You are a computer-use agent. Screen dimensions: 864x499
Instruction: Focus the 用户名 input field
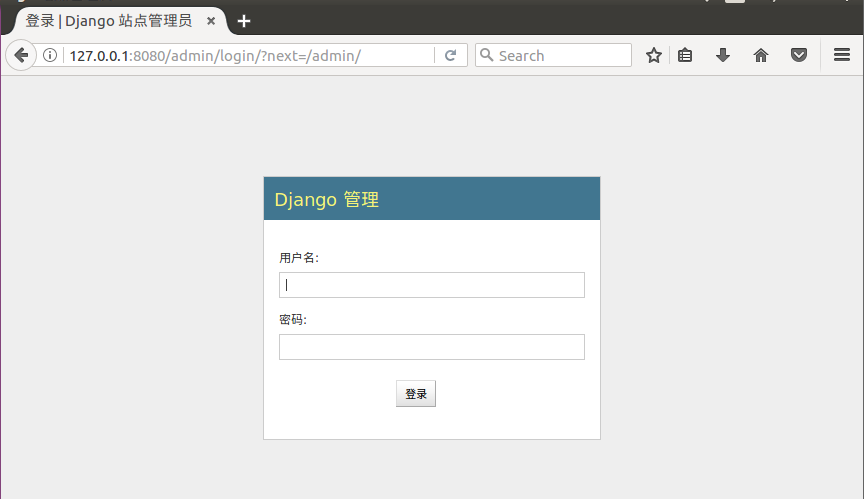(x=431, y=285)
